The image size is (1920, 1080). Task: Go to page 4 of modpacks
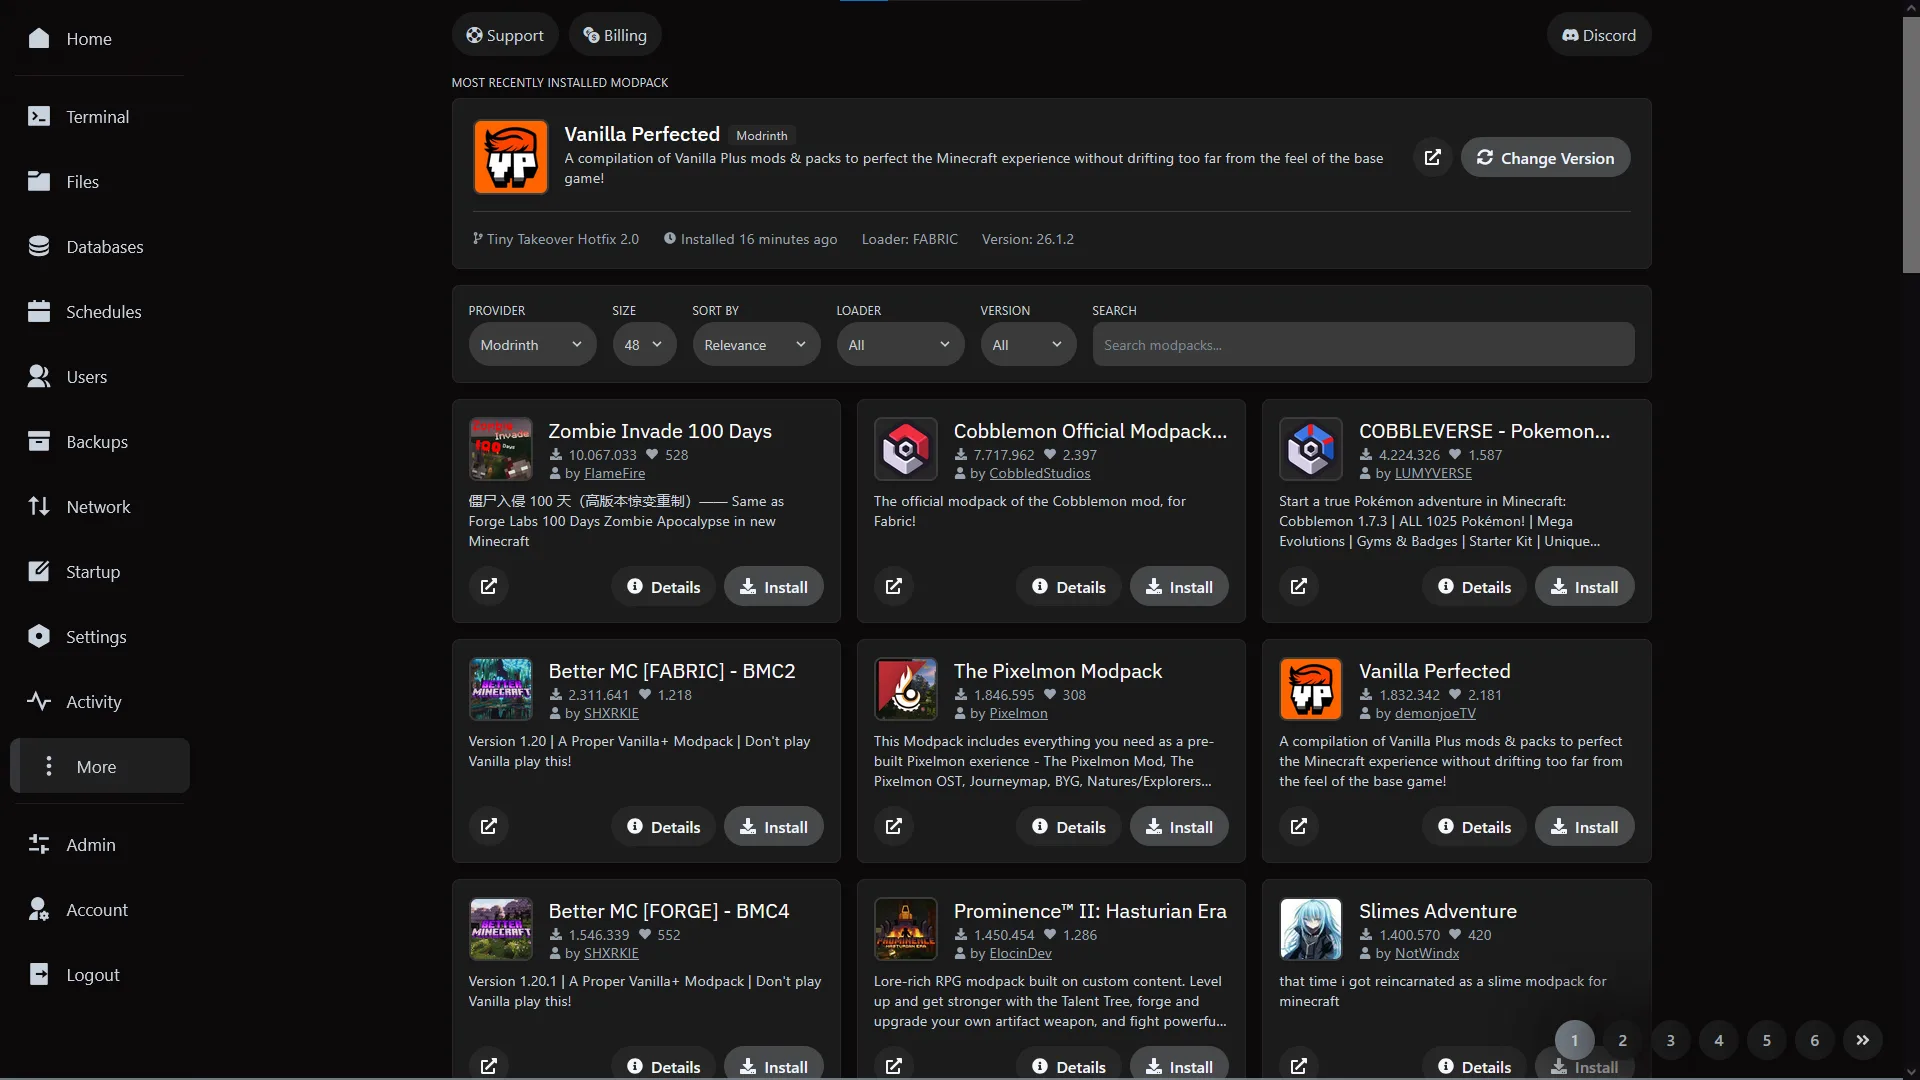[x=1718, y=1040]
